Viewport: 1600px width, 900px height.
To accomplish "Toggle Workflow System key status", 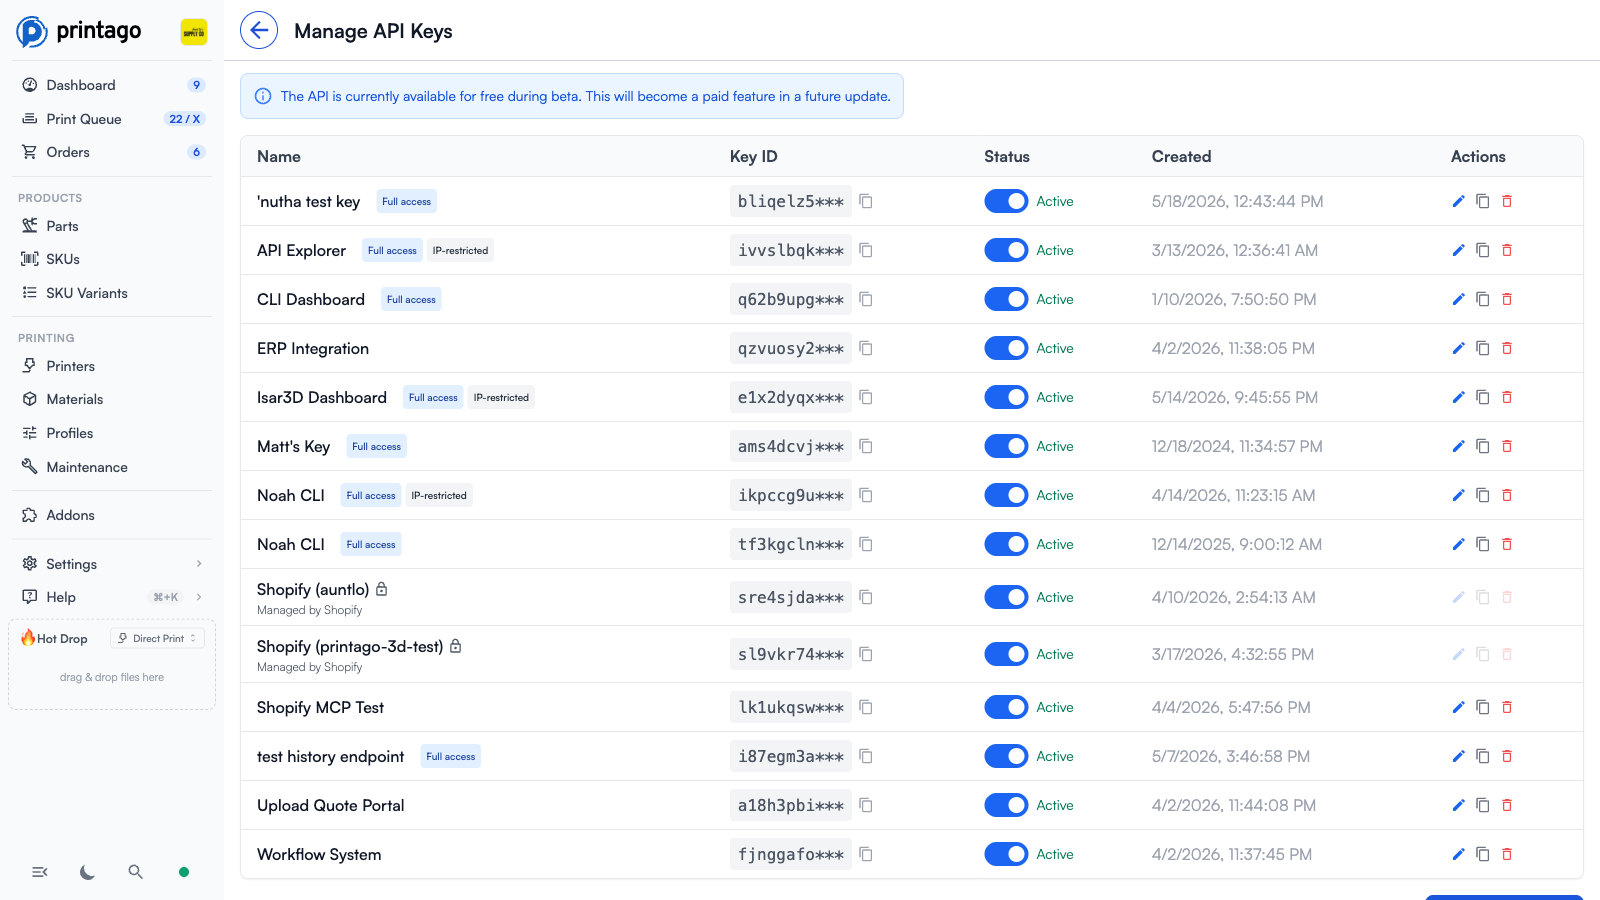I will point(1006,855).
